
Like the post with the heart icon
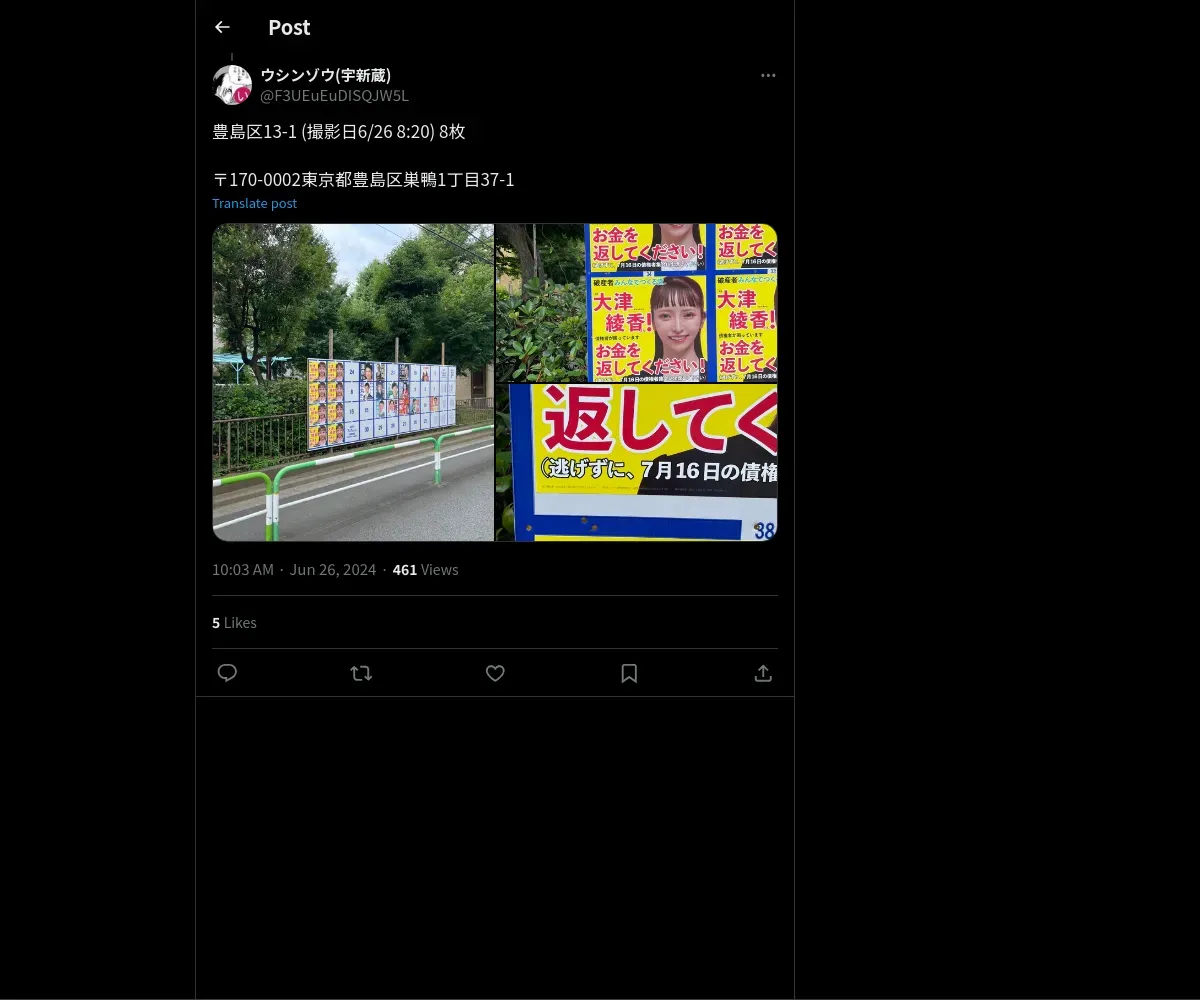click(x=495, y=673)
